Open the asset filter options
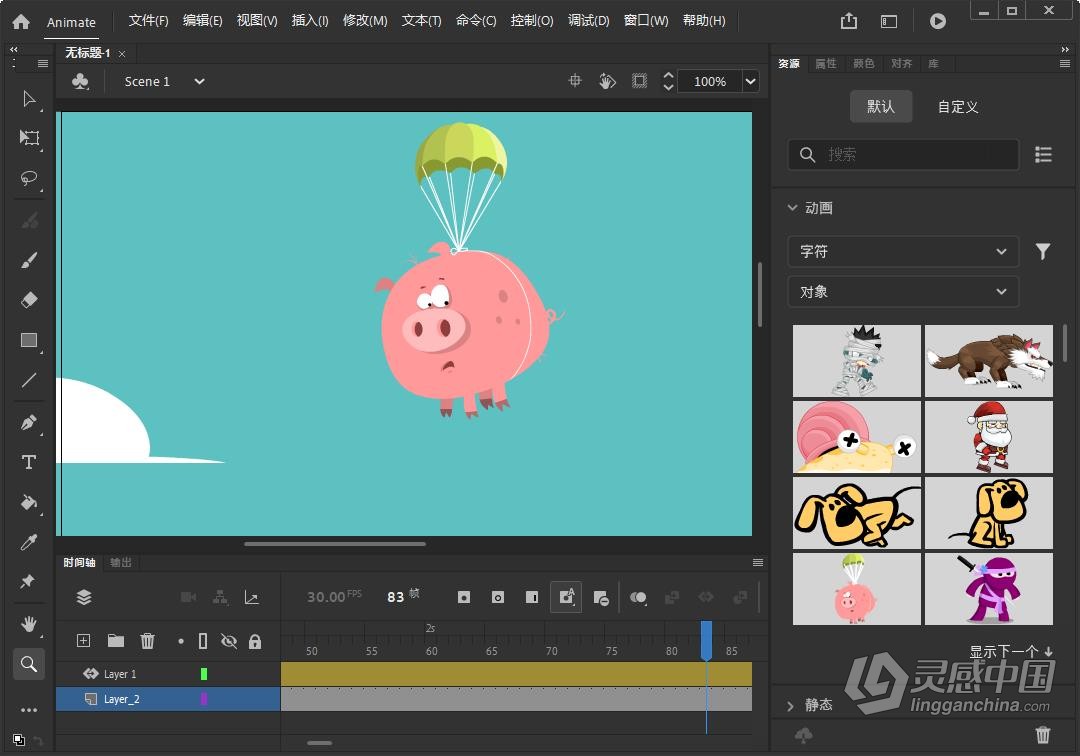The image size is (1080, 756). point(1043,251)
